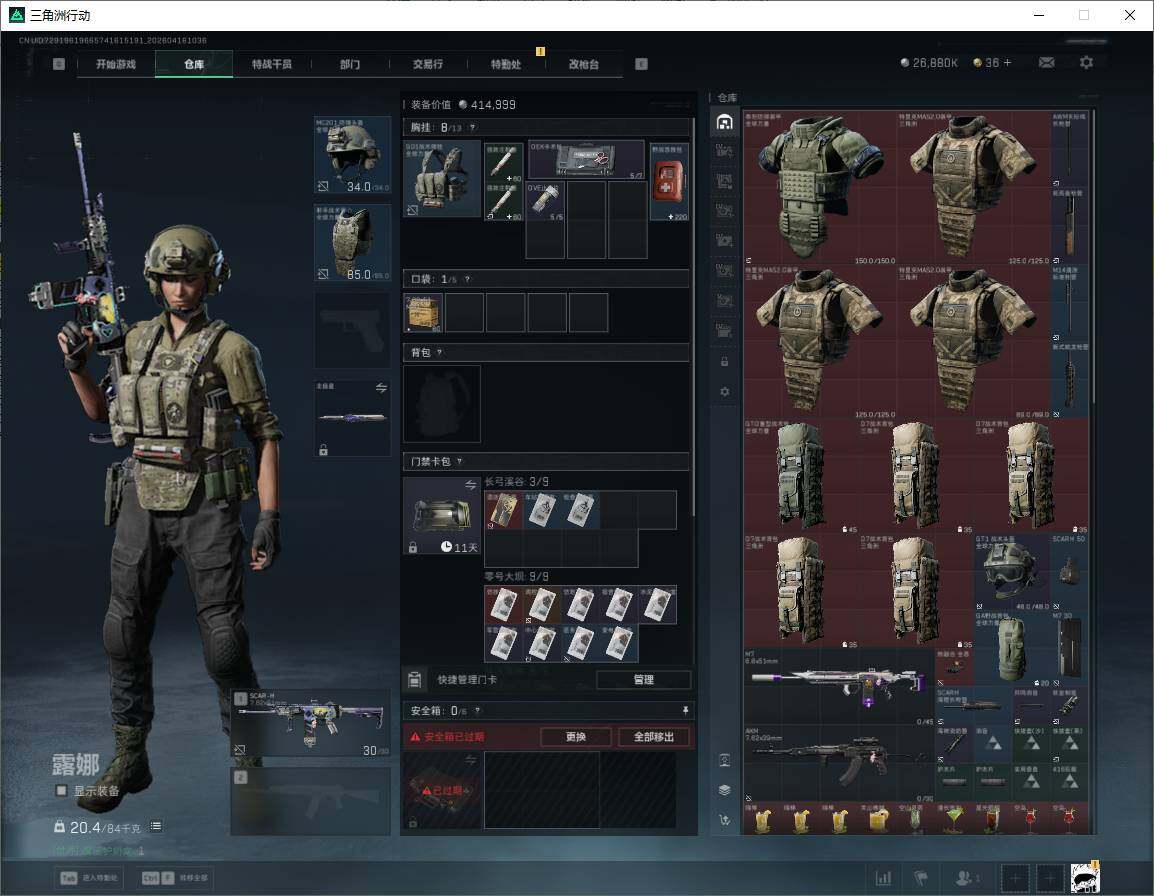
Task: Select the GT1 helmet 48.0 in warehouse
Action: [x=1012, y=571]
